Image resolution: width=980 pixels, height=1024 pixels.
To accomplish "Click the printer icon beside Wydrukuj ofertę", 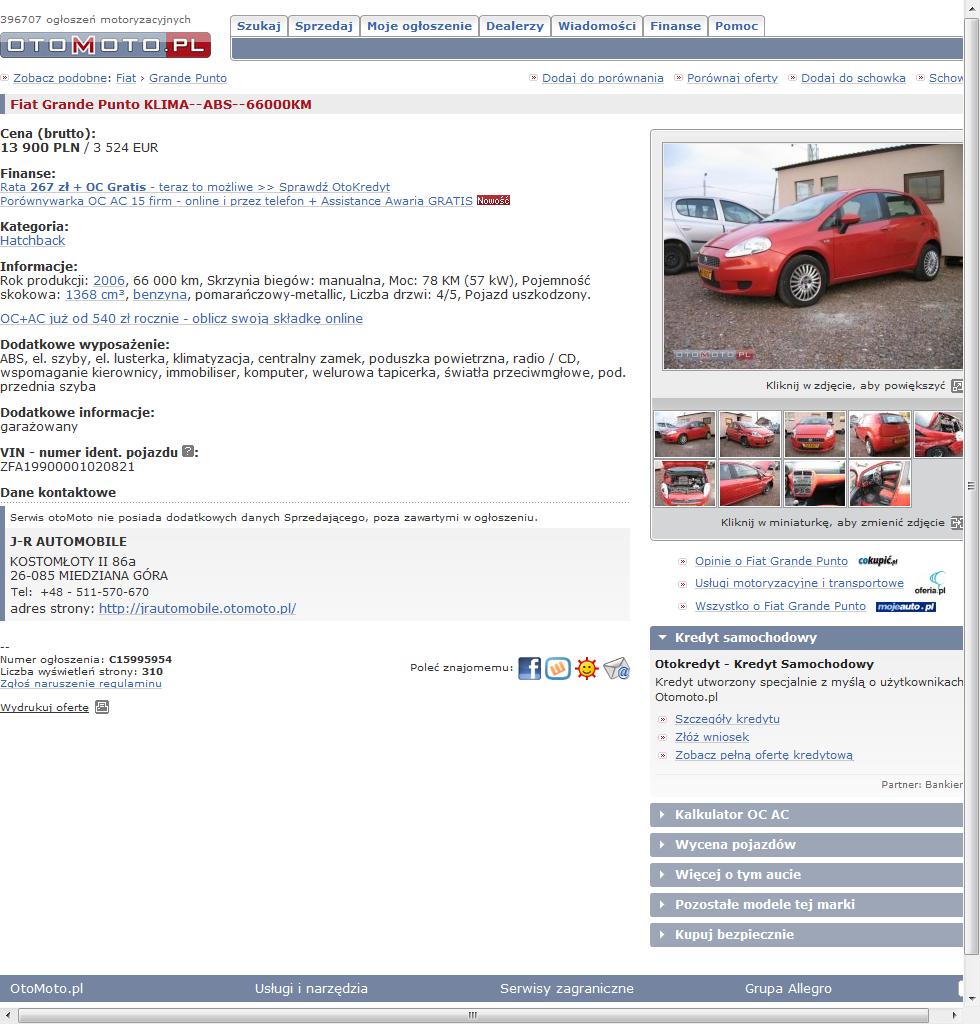I will click(x=102, y=707).
